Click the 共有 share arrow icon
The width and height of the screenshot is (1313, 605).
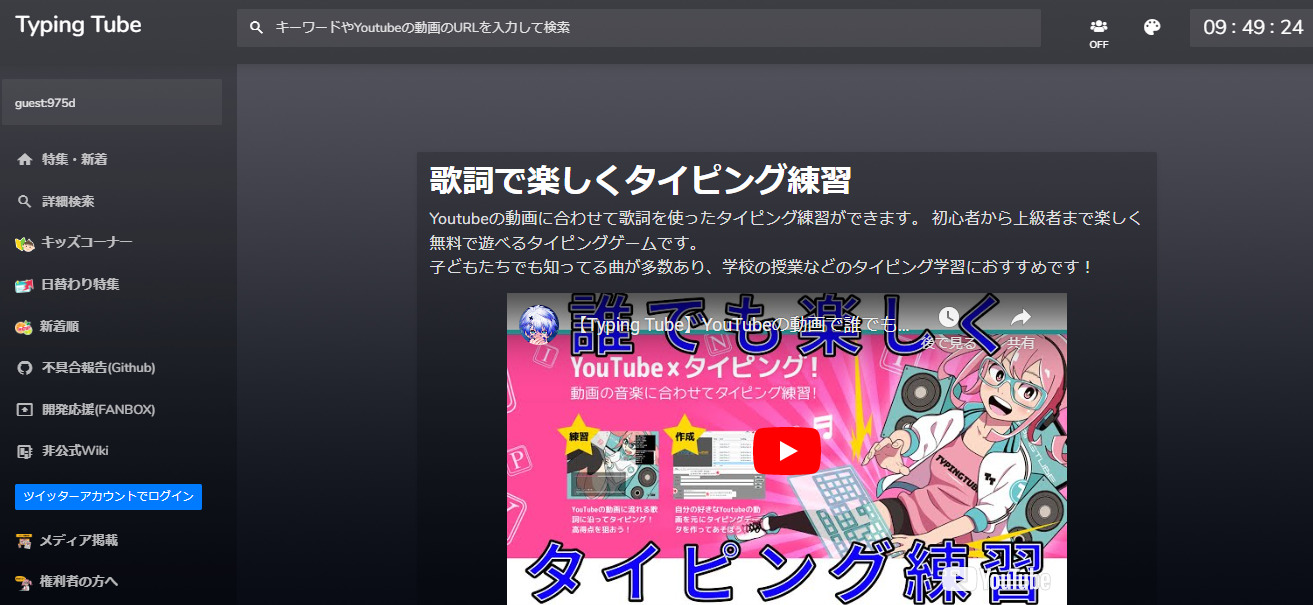pyautogui.click(x=1020, y=317)
